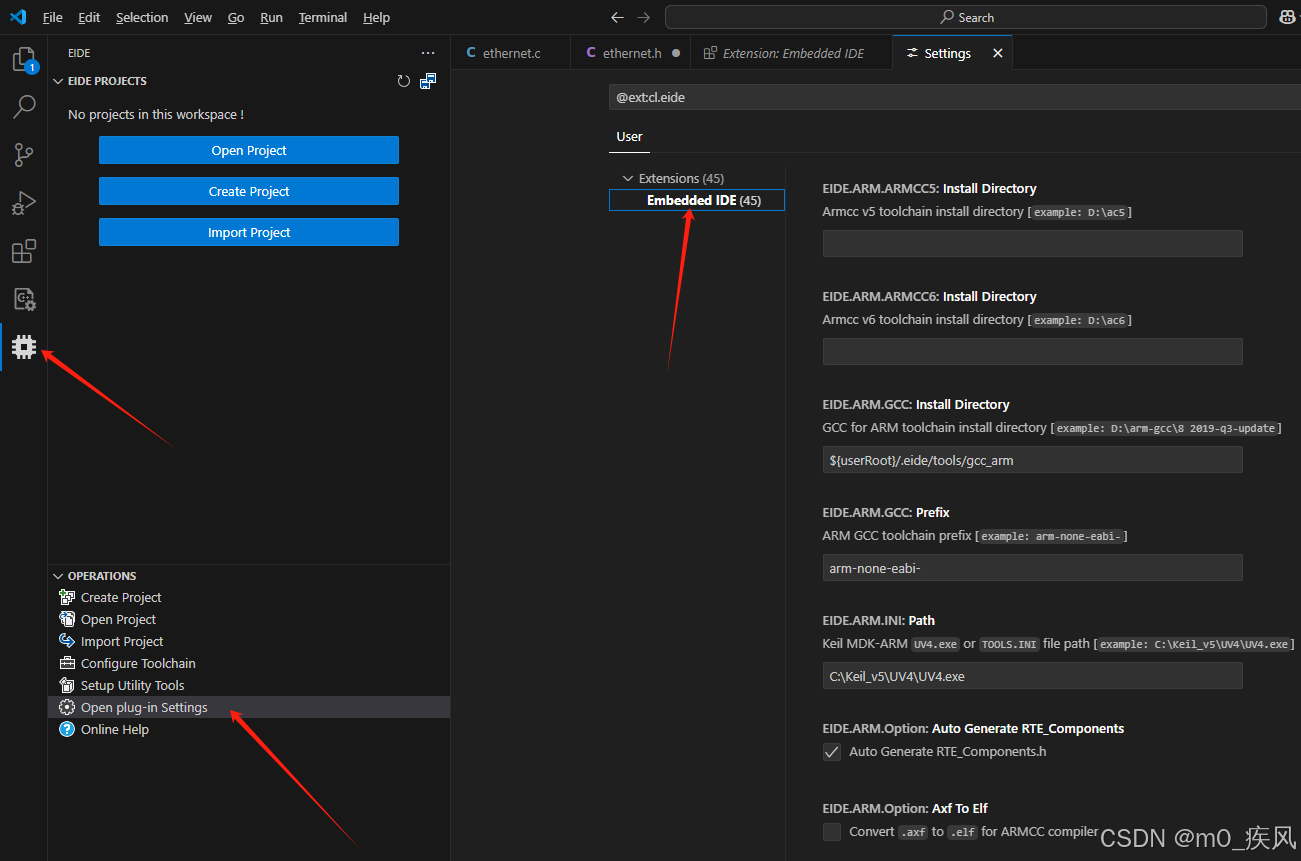Click the Open Project icon in Operations
The height and width of the screenshot is (861, 1301).
coord(67,619)
